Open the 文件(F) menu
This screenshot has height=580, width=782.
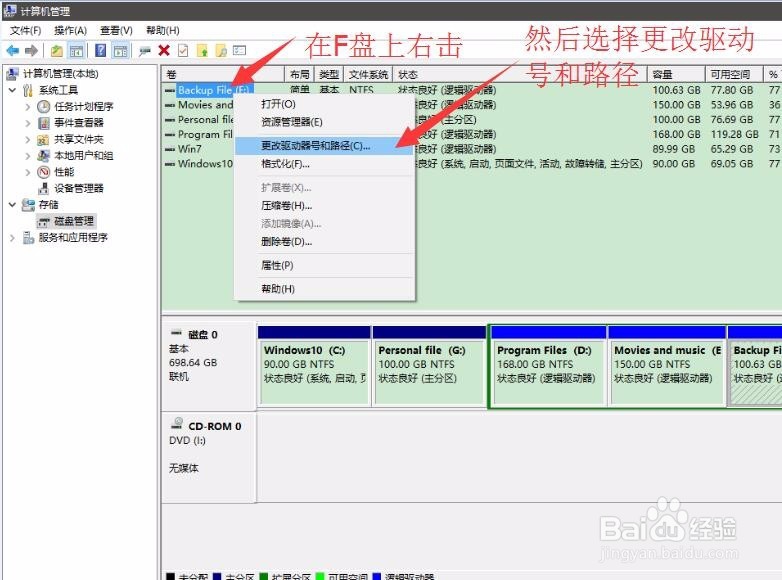tap(25, 30)
